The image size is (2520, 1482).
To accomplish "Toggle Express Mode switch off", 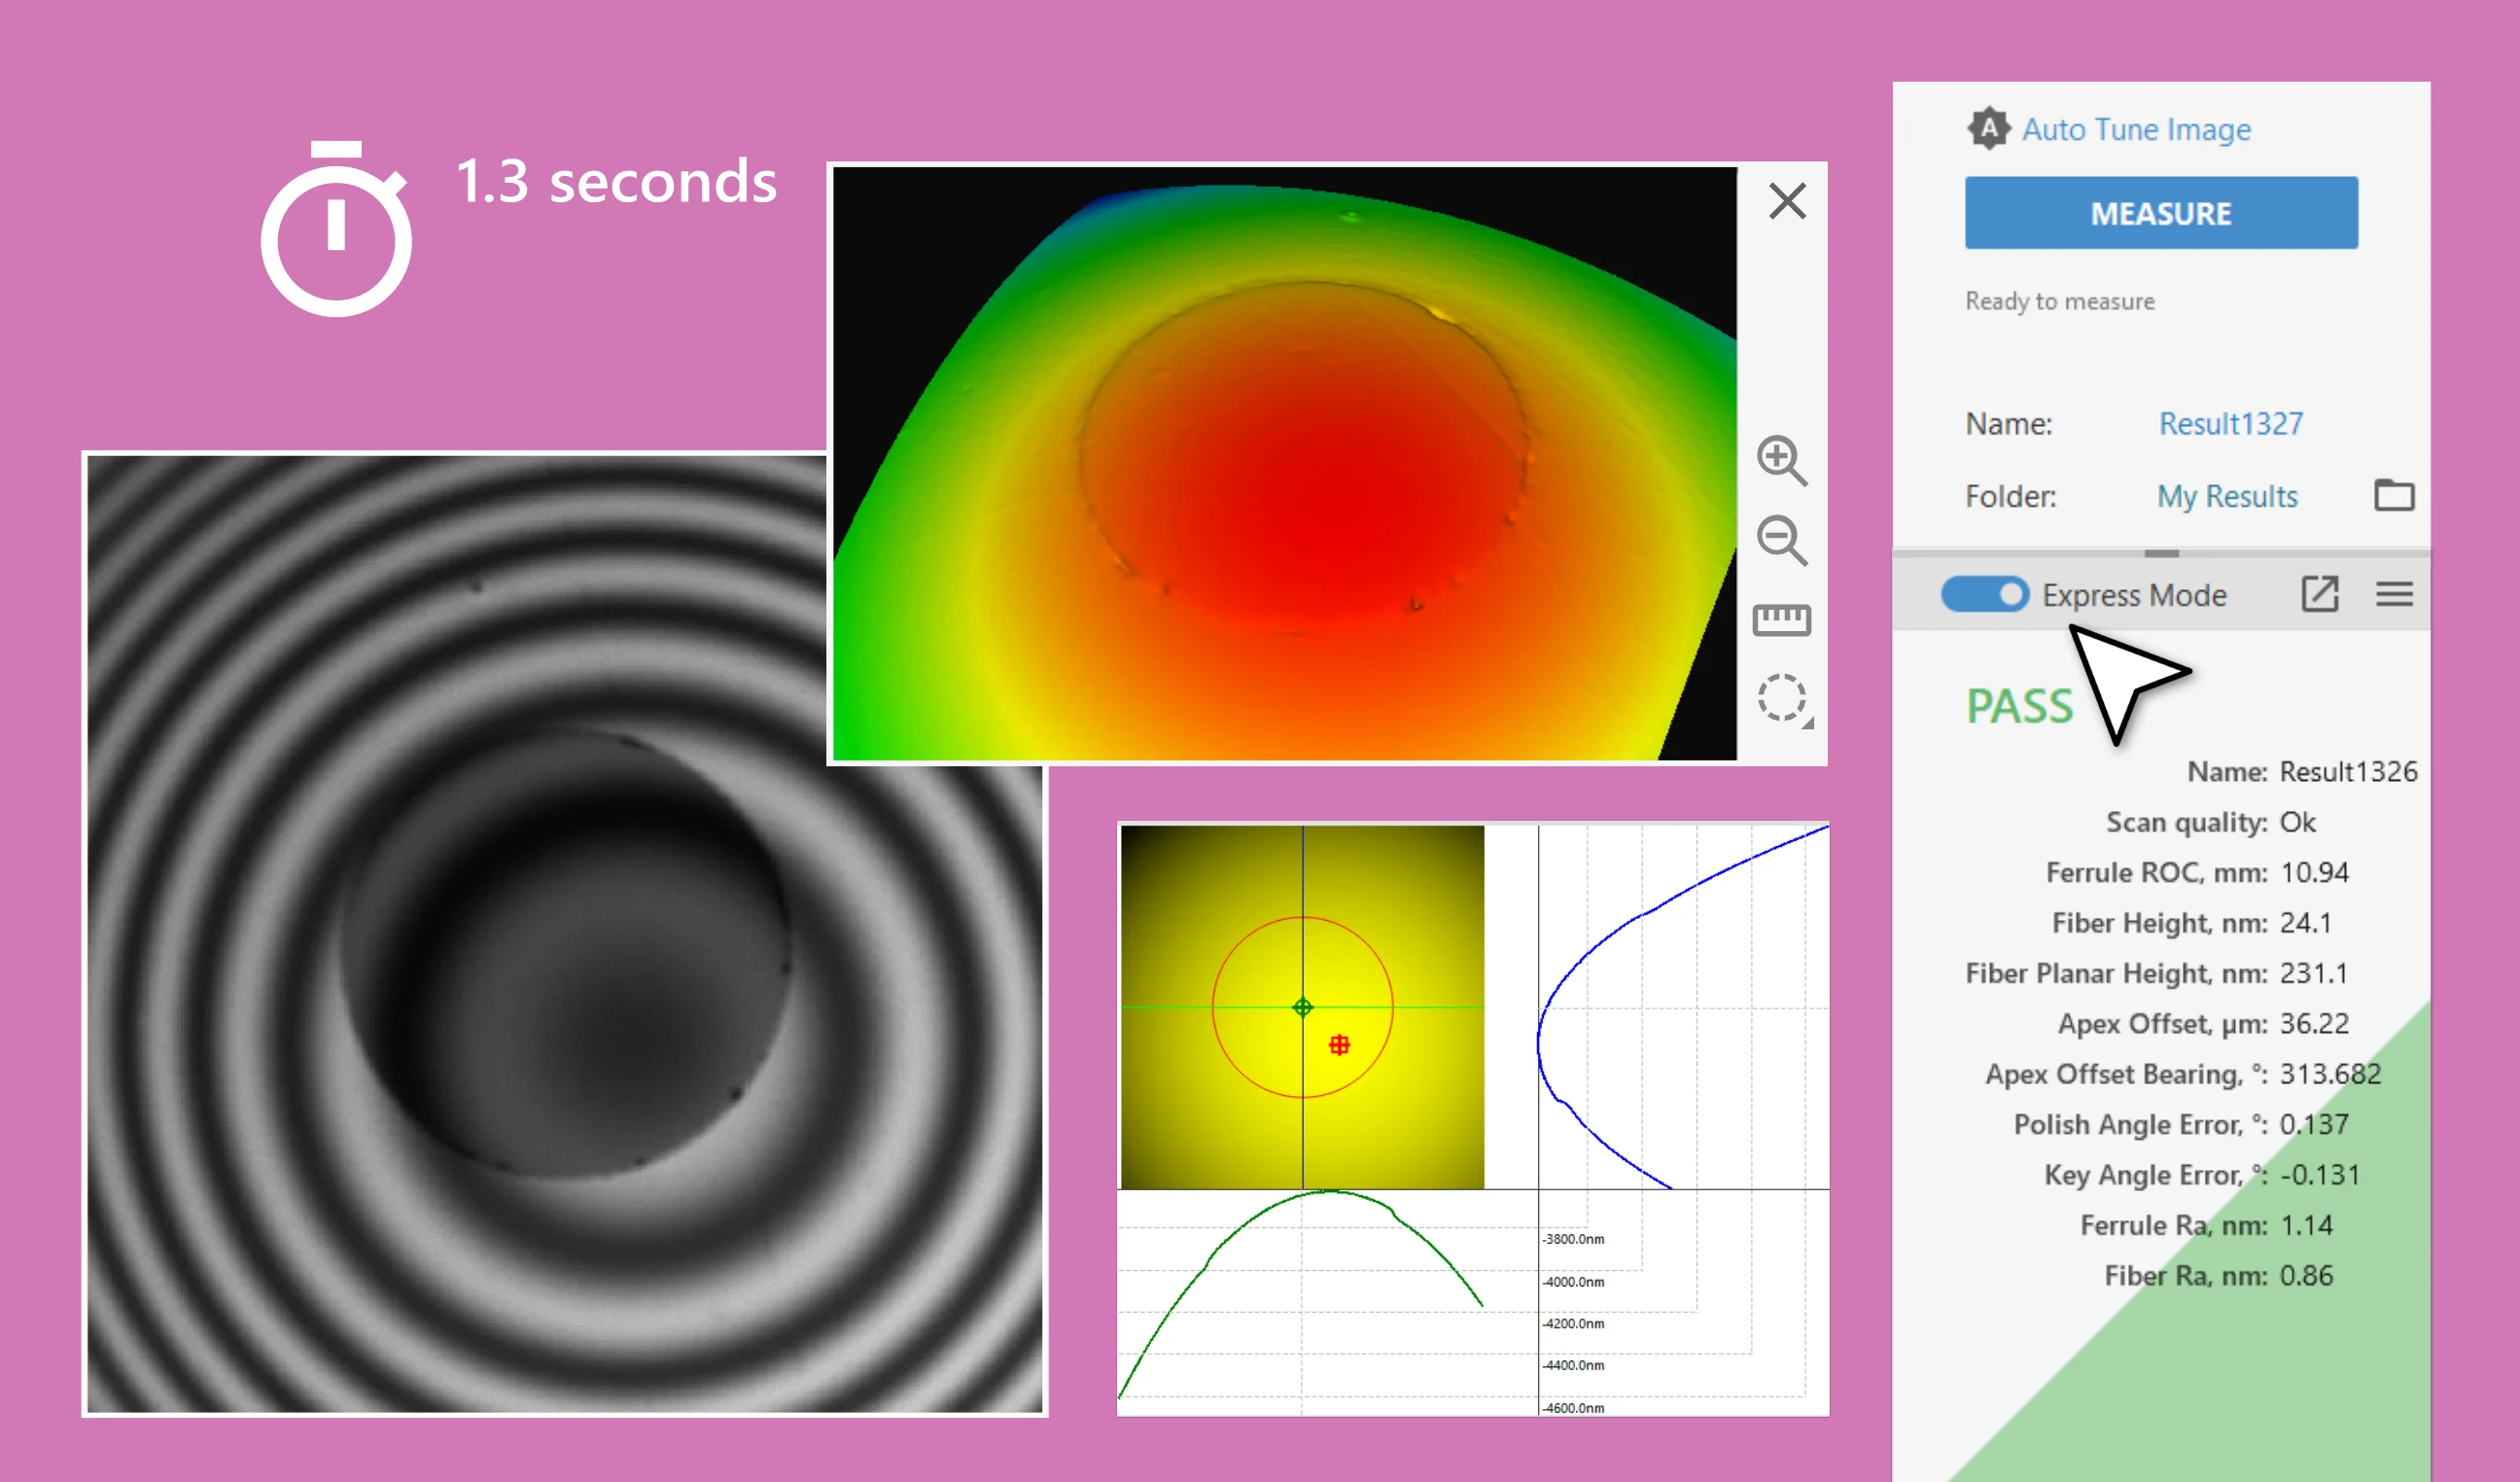I will pos(1984,594).
